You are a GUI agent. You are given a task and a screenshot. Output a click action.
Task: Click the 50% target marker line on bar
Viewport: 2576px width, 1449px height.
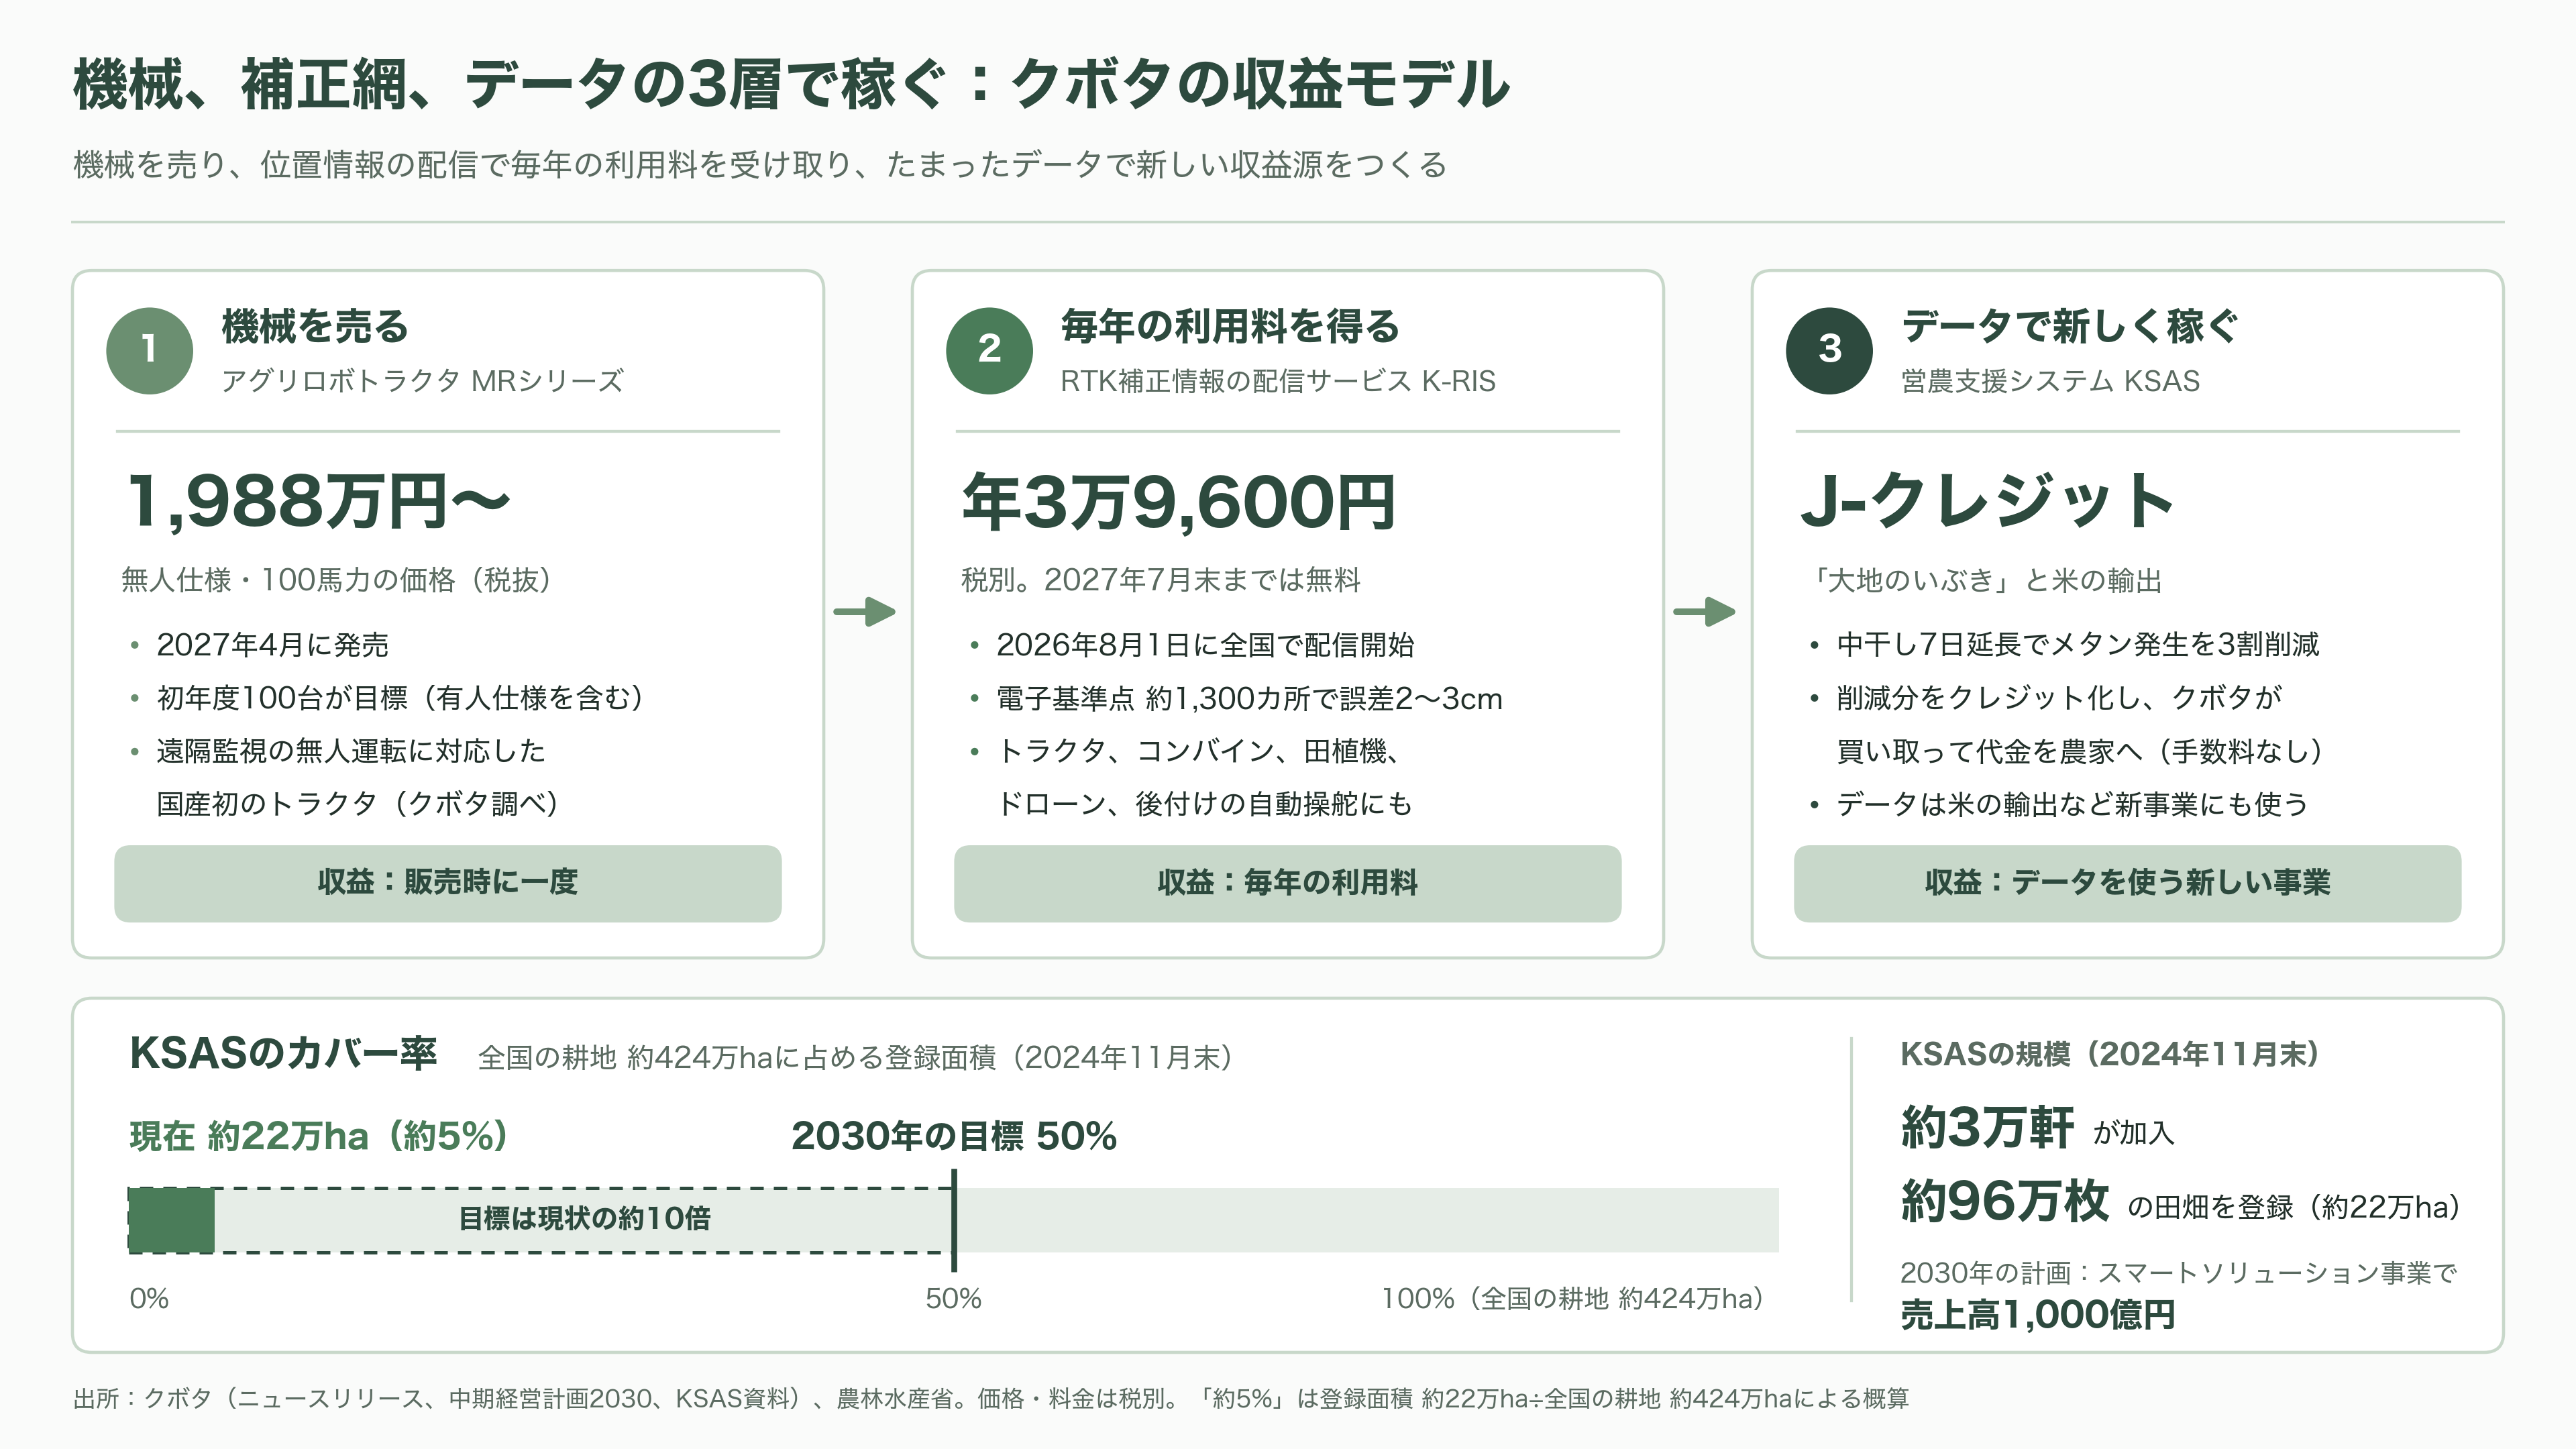tap(954, 1220)
